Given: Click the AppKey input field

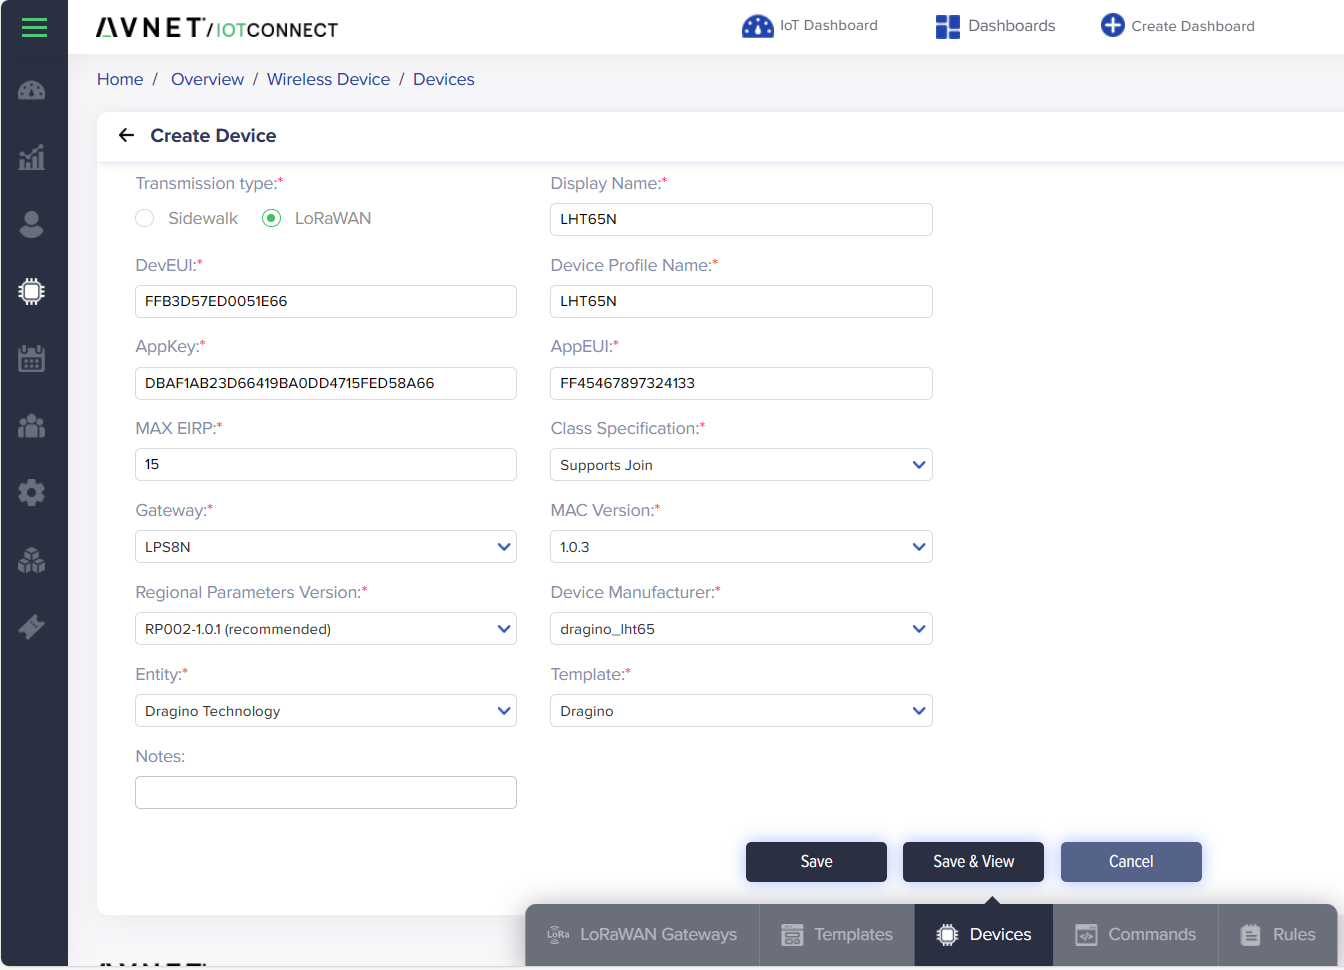Looking at the screenshot, I should point(326,383).
